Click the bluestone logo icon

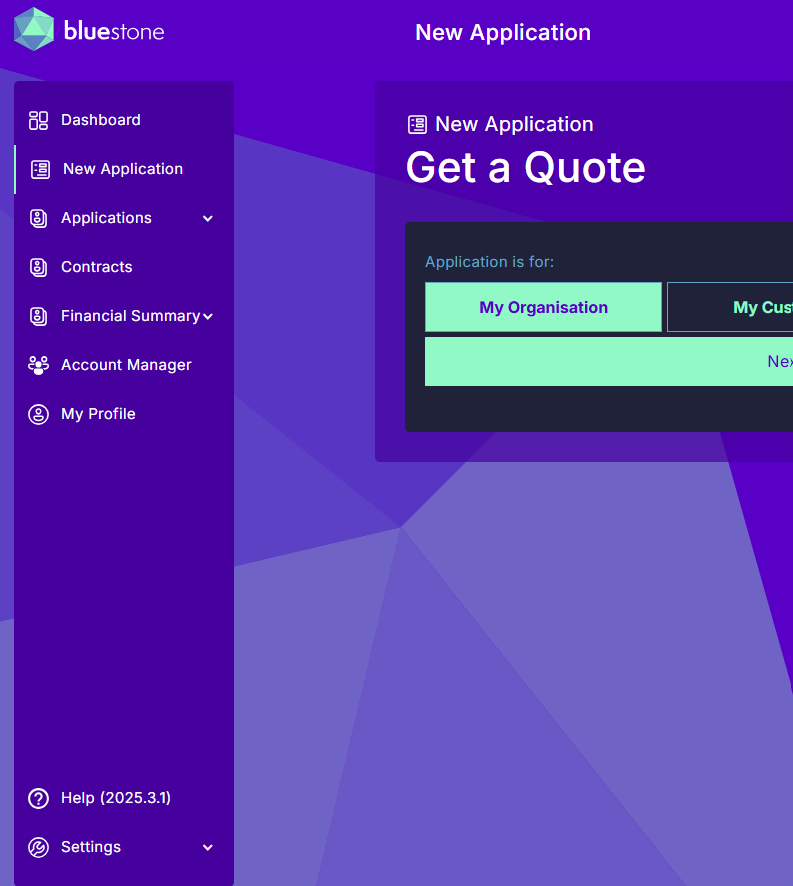(x=34, y=29)
